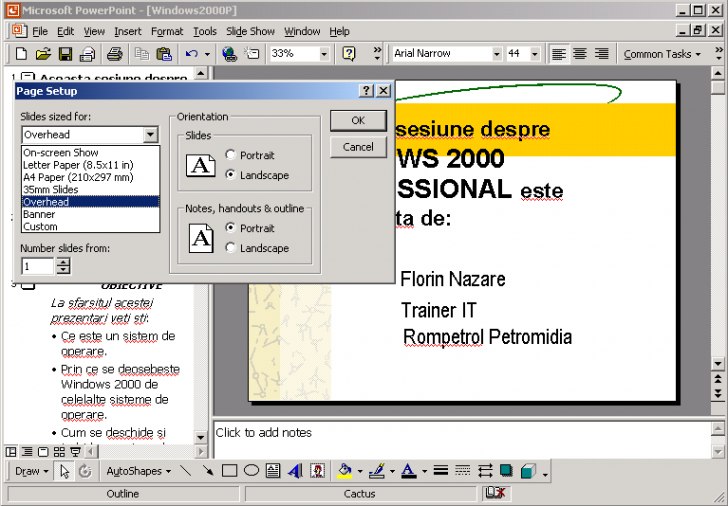This screenshot has width=728, height=506.
Task: Choose Banner from the size list
Action: tap(91, 214)
